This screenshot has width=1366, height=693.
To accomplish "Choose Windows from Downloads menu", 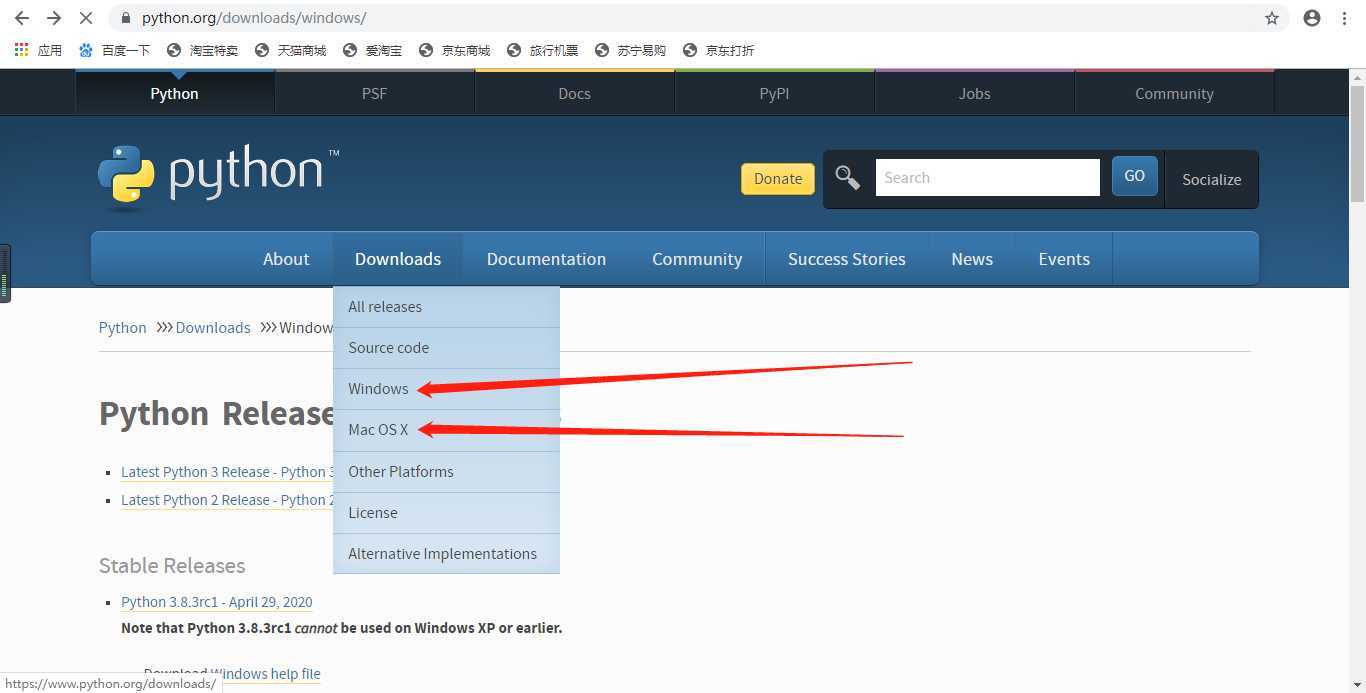I will pos(446,389).
